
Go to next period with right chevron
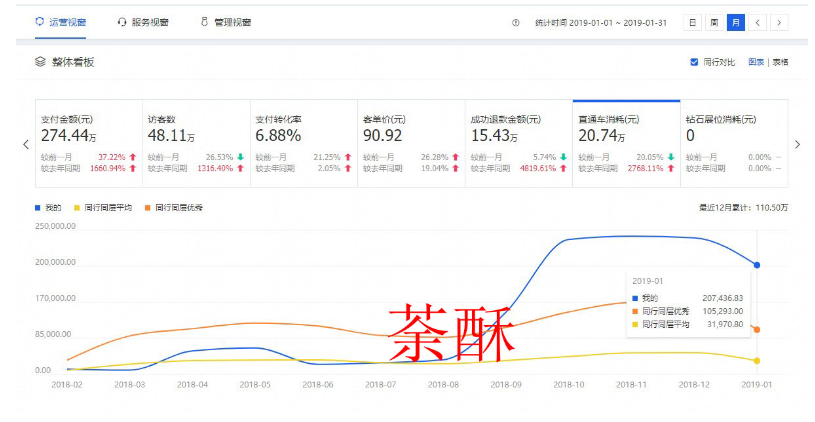click(x=780, y=22)
